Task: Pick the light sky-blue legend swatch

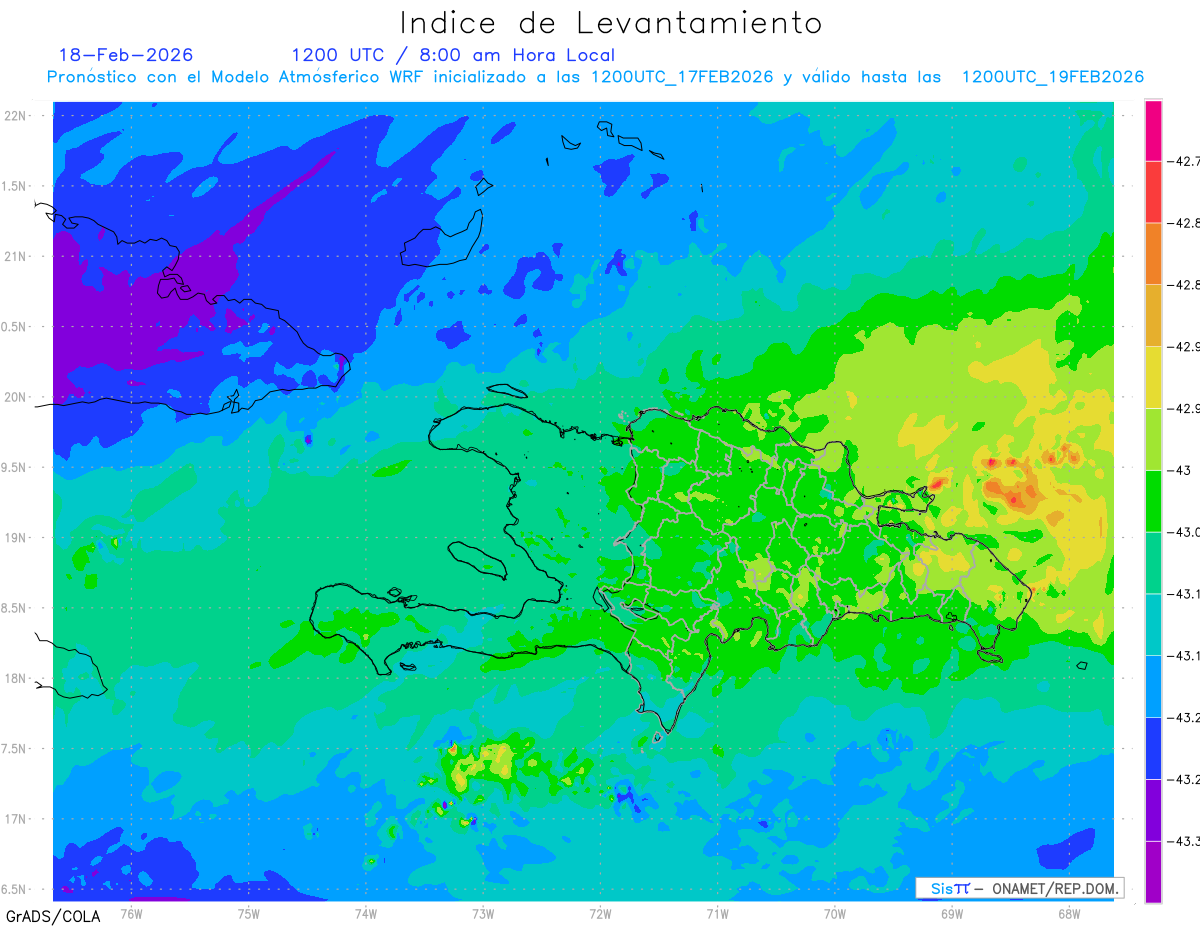Action: pyautogui.click(x=1153, y=686)
